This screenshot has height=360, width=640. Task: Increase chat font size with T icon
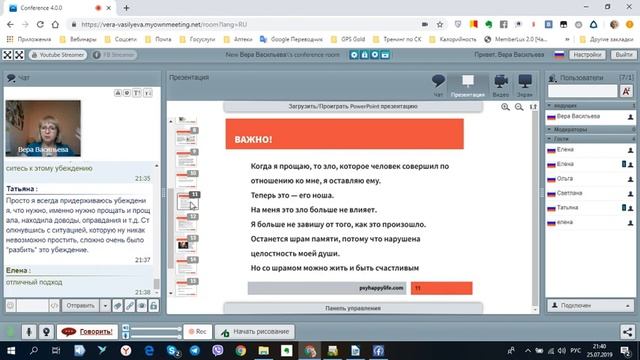(x=137, y=93)
